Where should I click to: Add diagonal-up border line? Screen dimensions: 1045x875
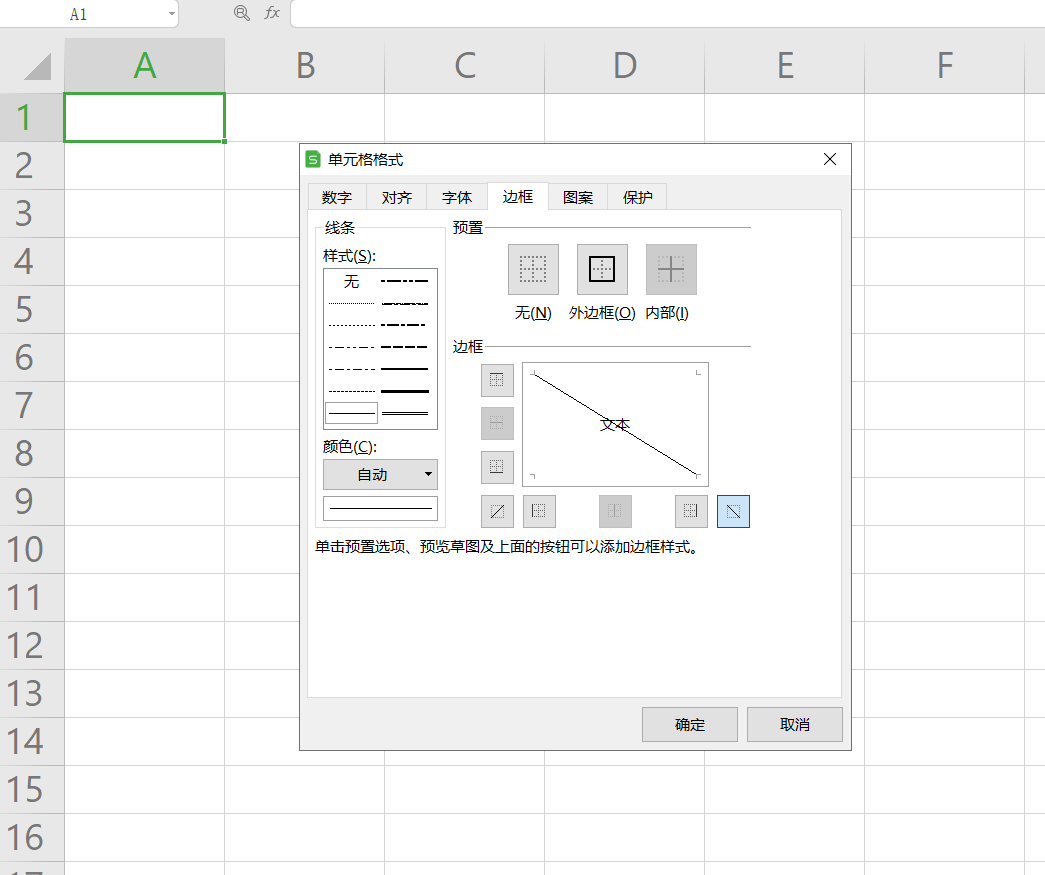coord(497,511)
